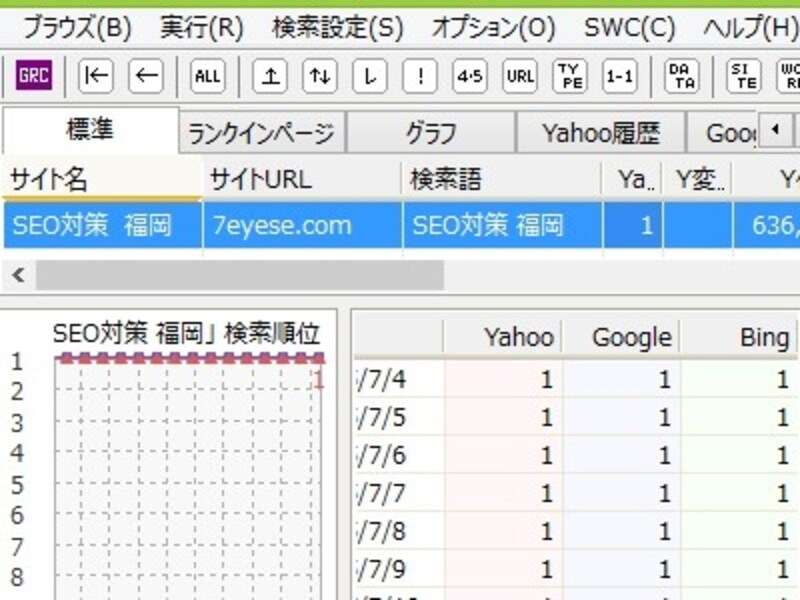Viewport: 800px width, 600px height.
Task: Click the Google column header in history table
Action: pyautogui.click(x=621, y=337)
